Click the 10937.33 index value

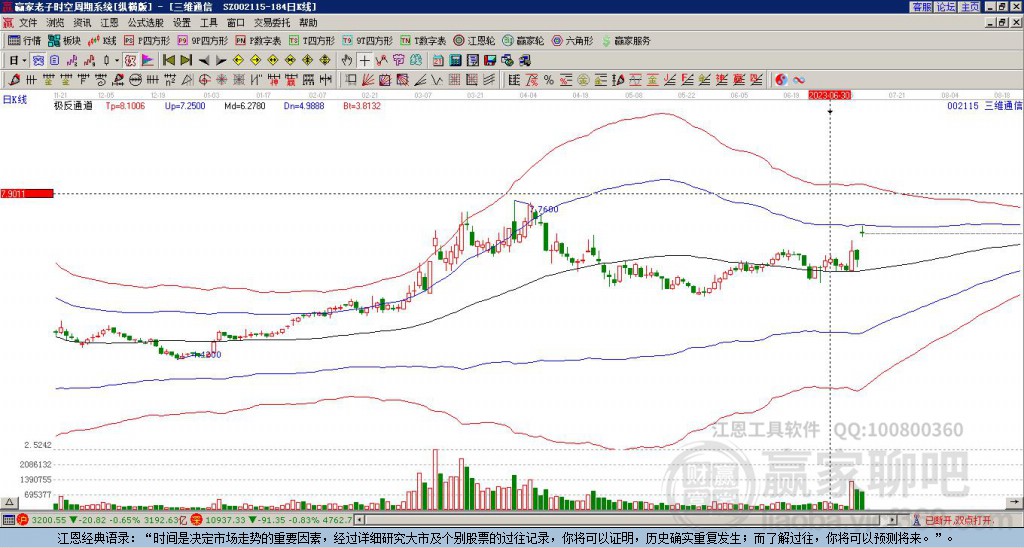(x=226, y=520)
